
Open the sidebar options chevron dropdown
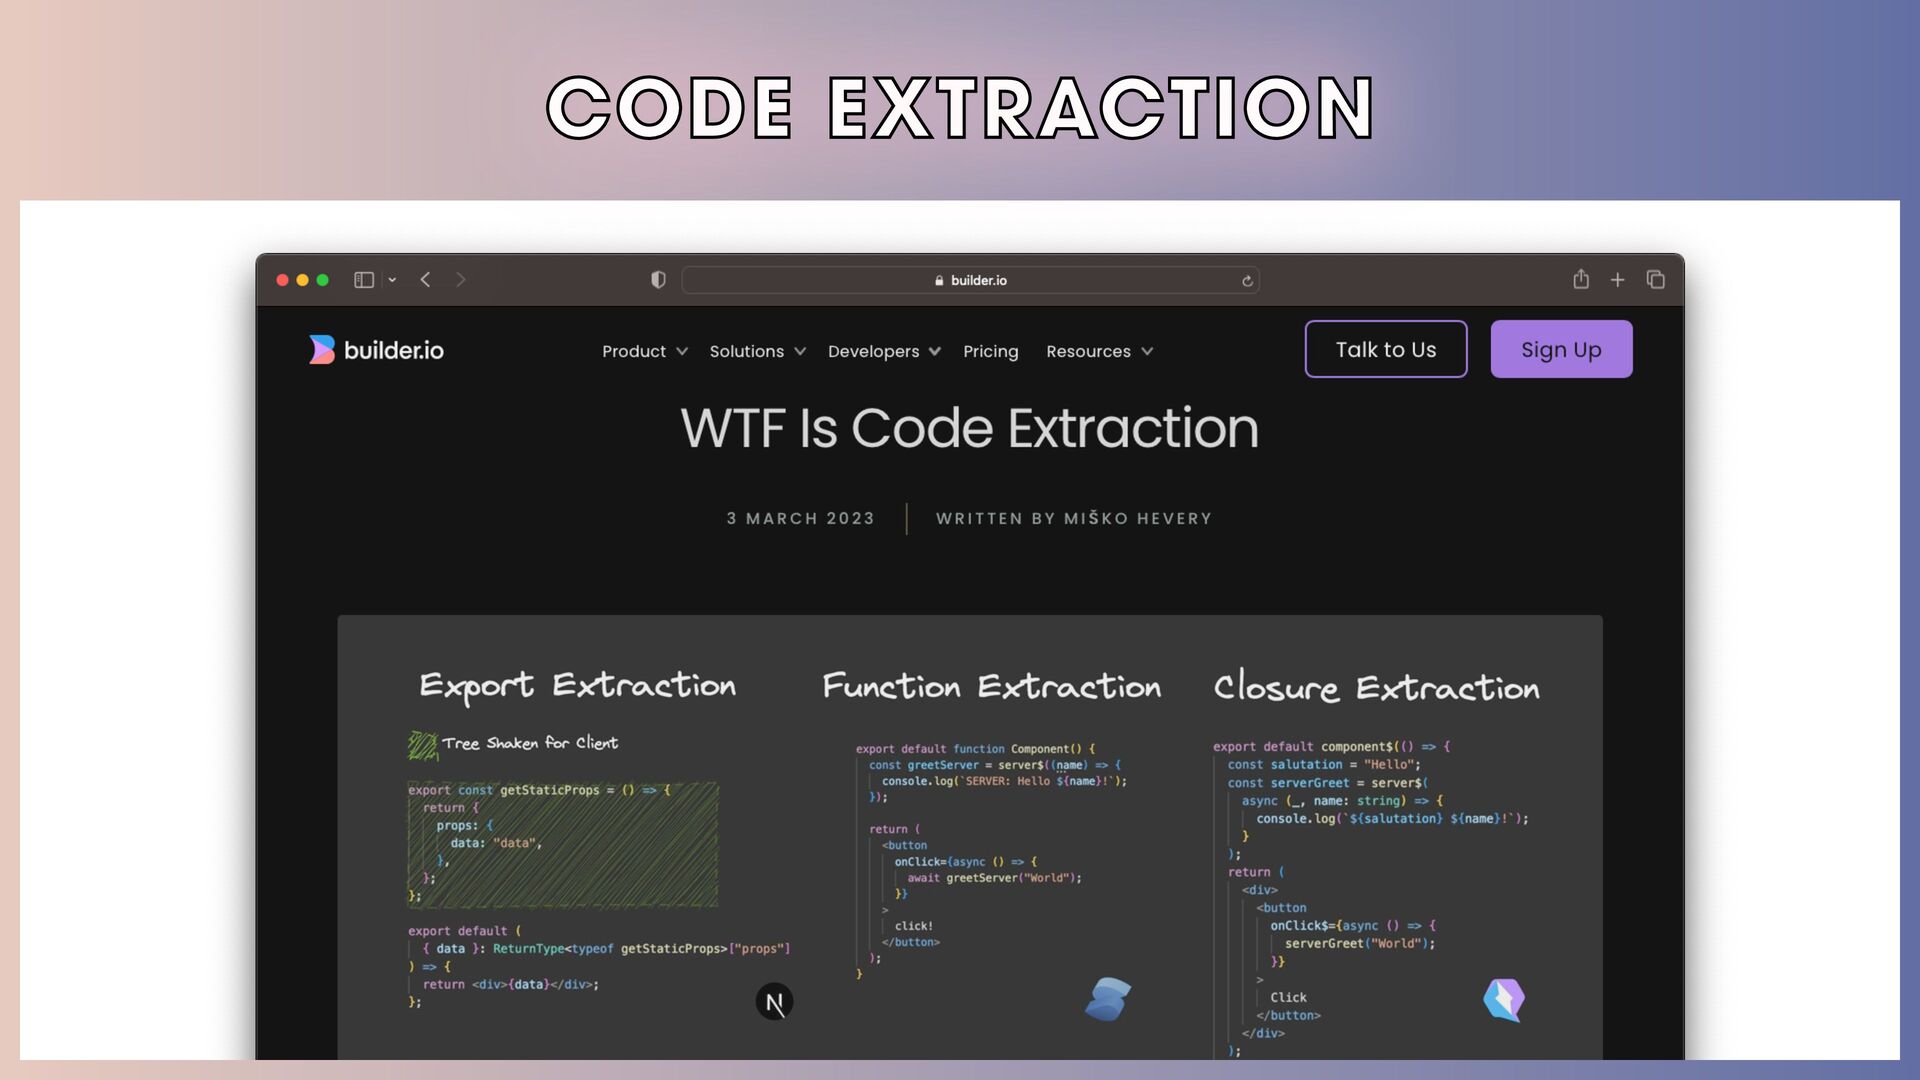tap(392, 280)
